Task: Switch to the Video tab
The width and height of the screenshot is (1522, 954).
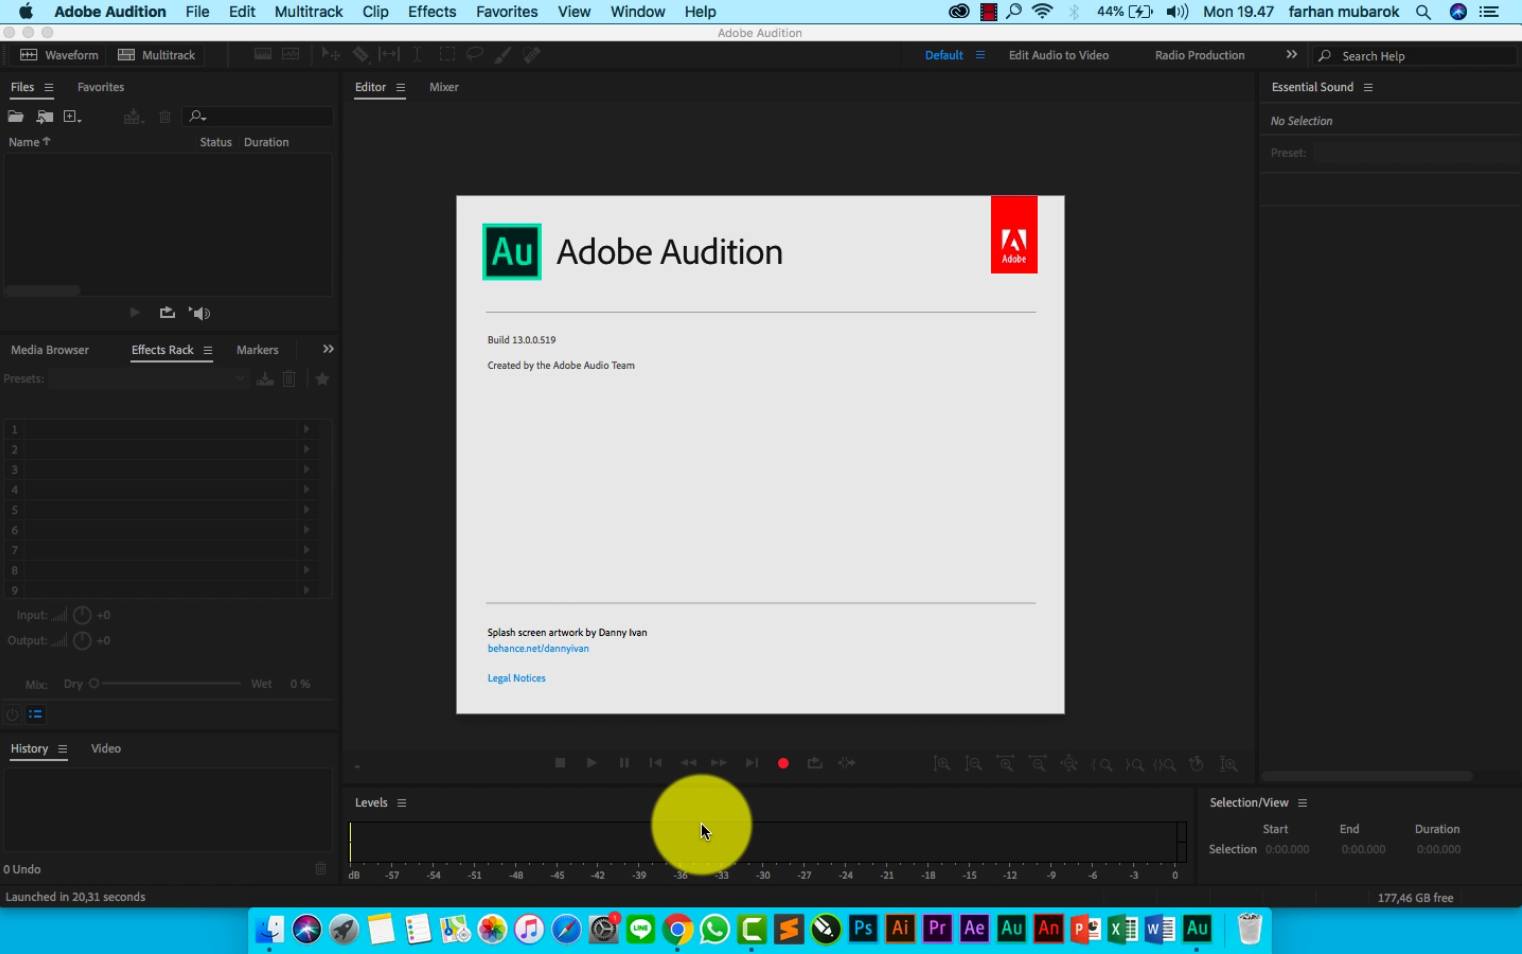Action: pyautogui.click(x=106, y=748)
